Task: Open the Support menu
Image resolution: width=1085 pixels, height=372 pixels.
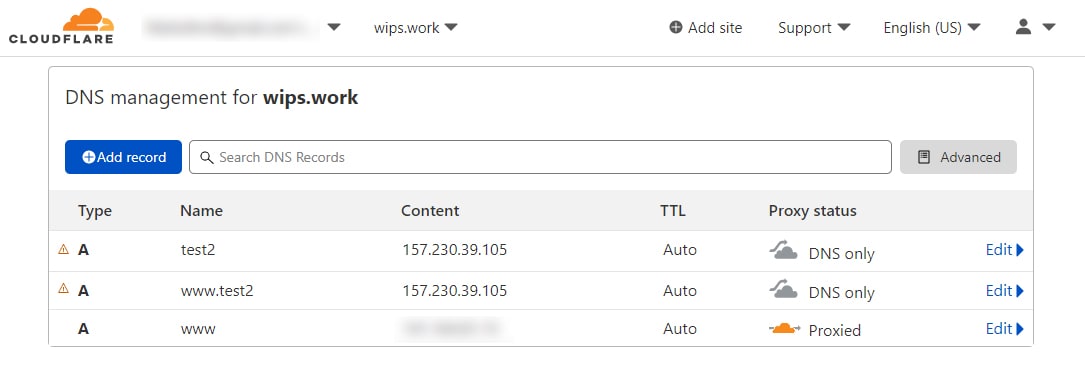Action: coord(814,28)
